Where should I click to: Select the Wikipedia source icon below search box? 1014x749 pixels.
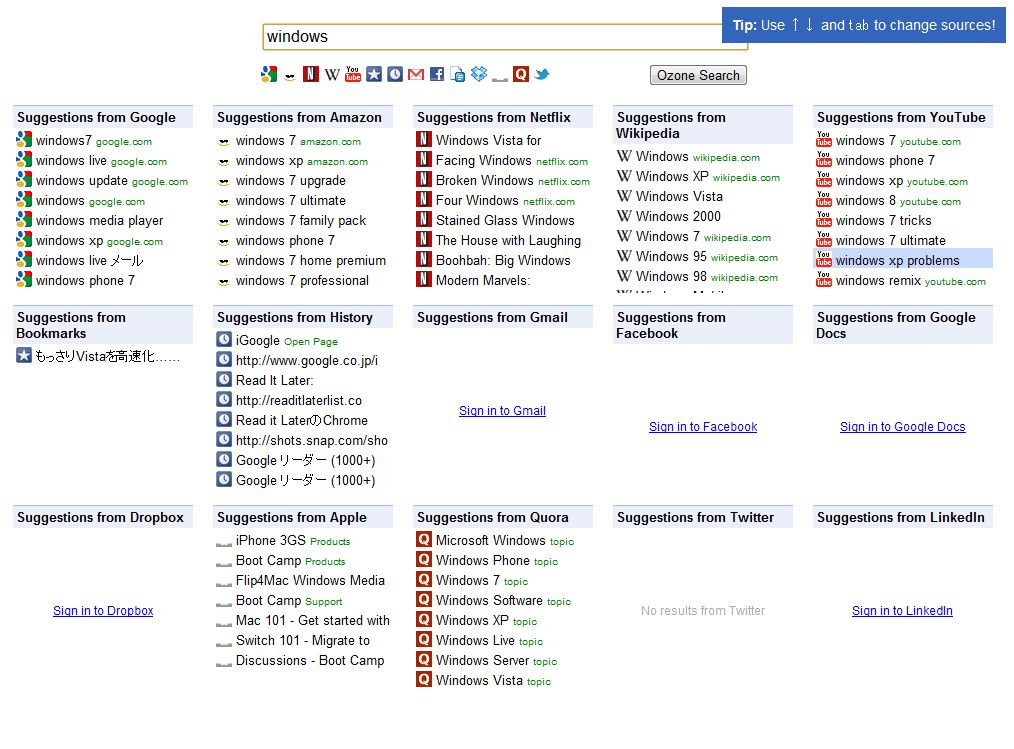(x=332, y=74)
